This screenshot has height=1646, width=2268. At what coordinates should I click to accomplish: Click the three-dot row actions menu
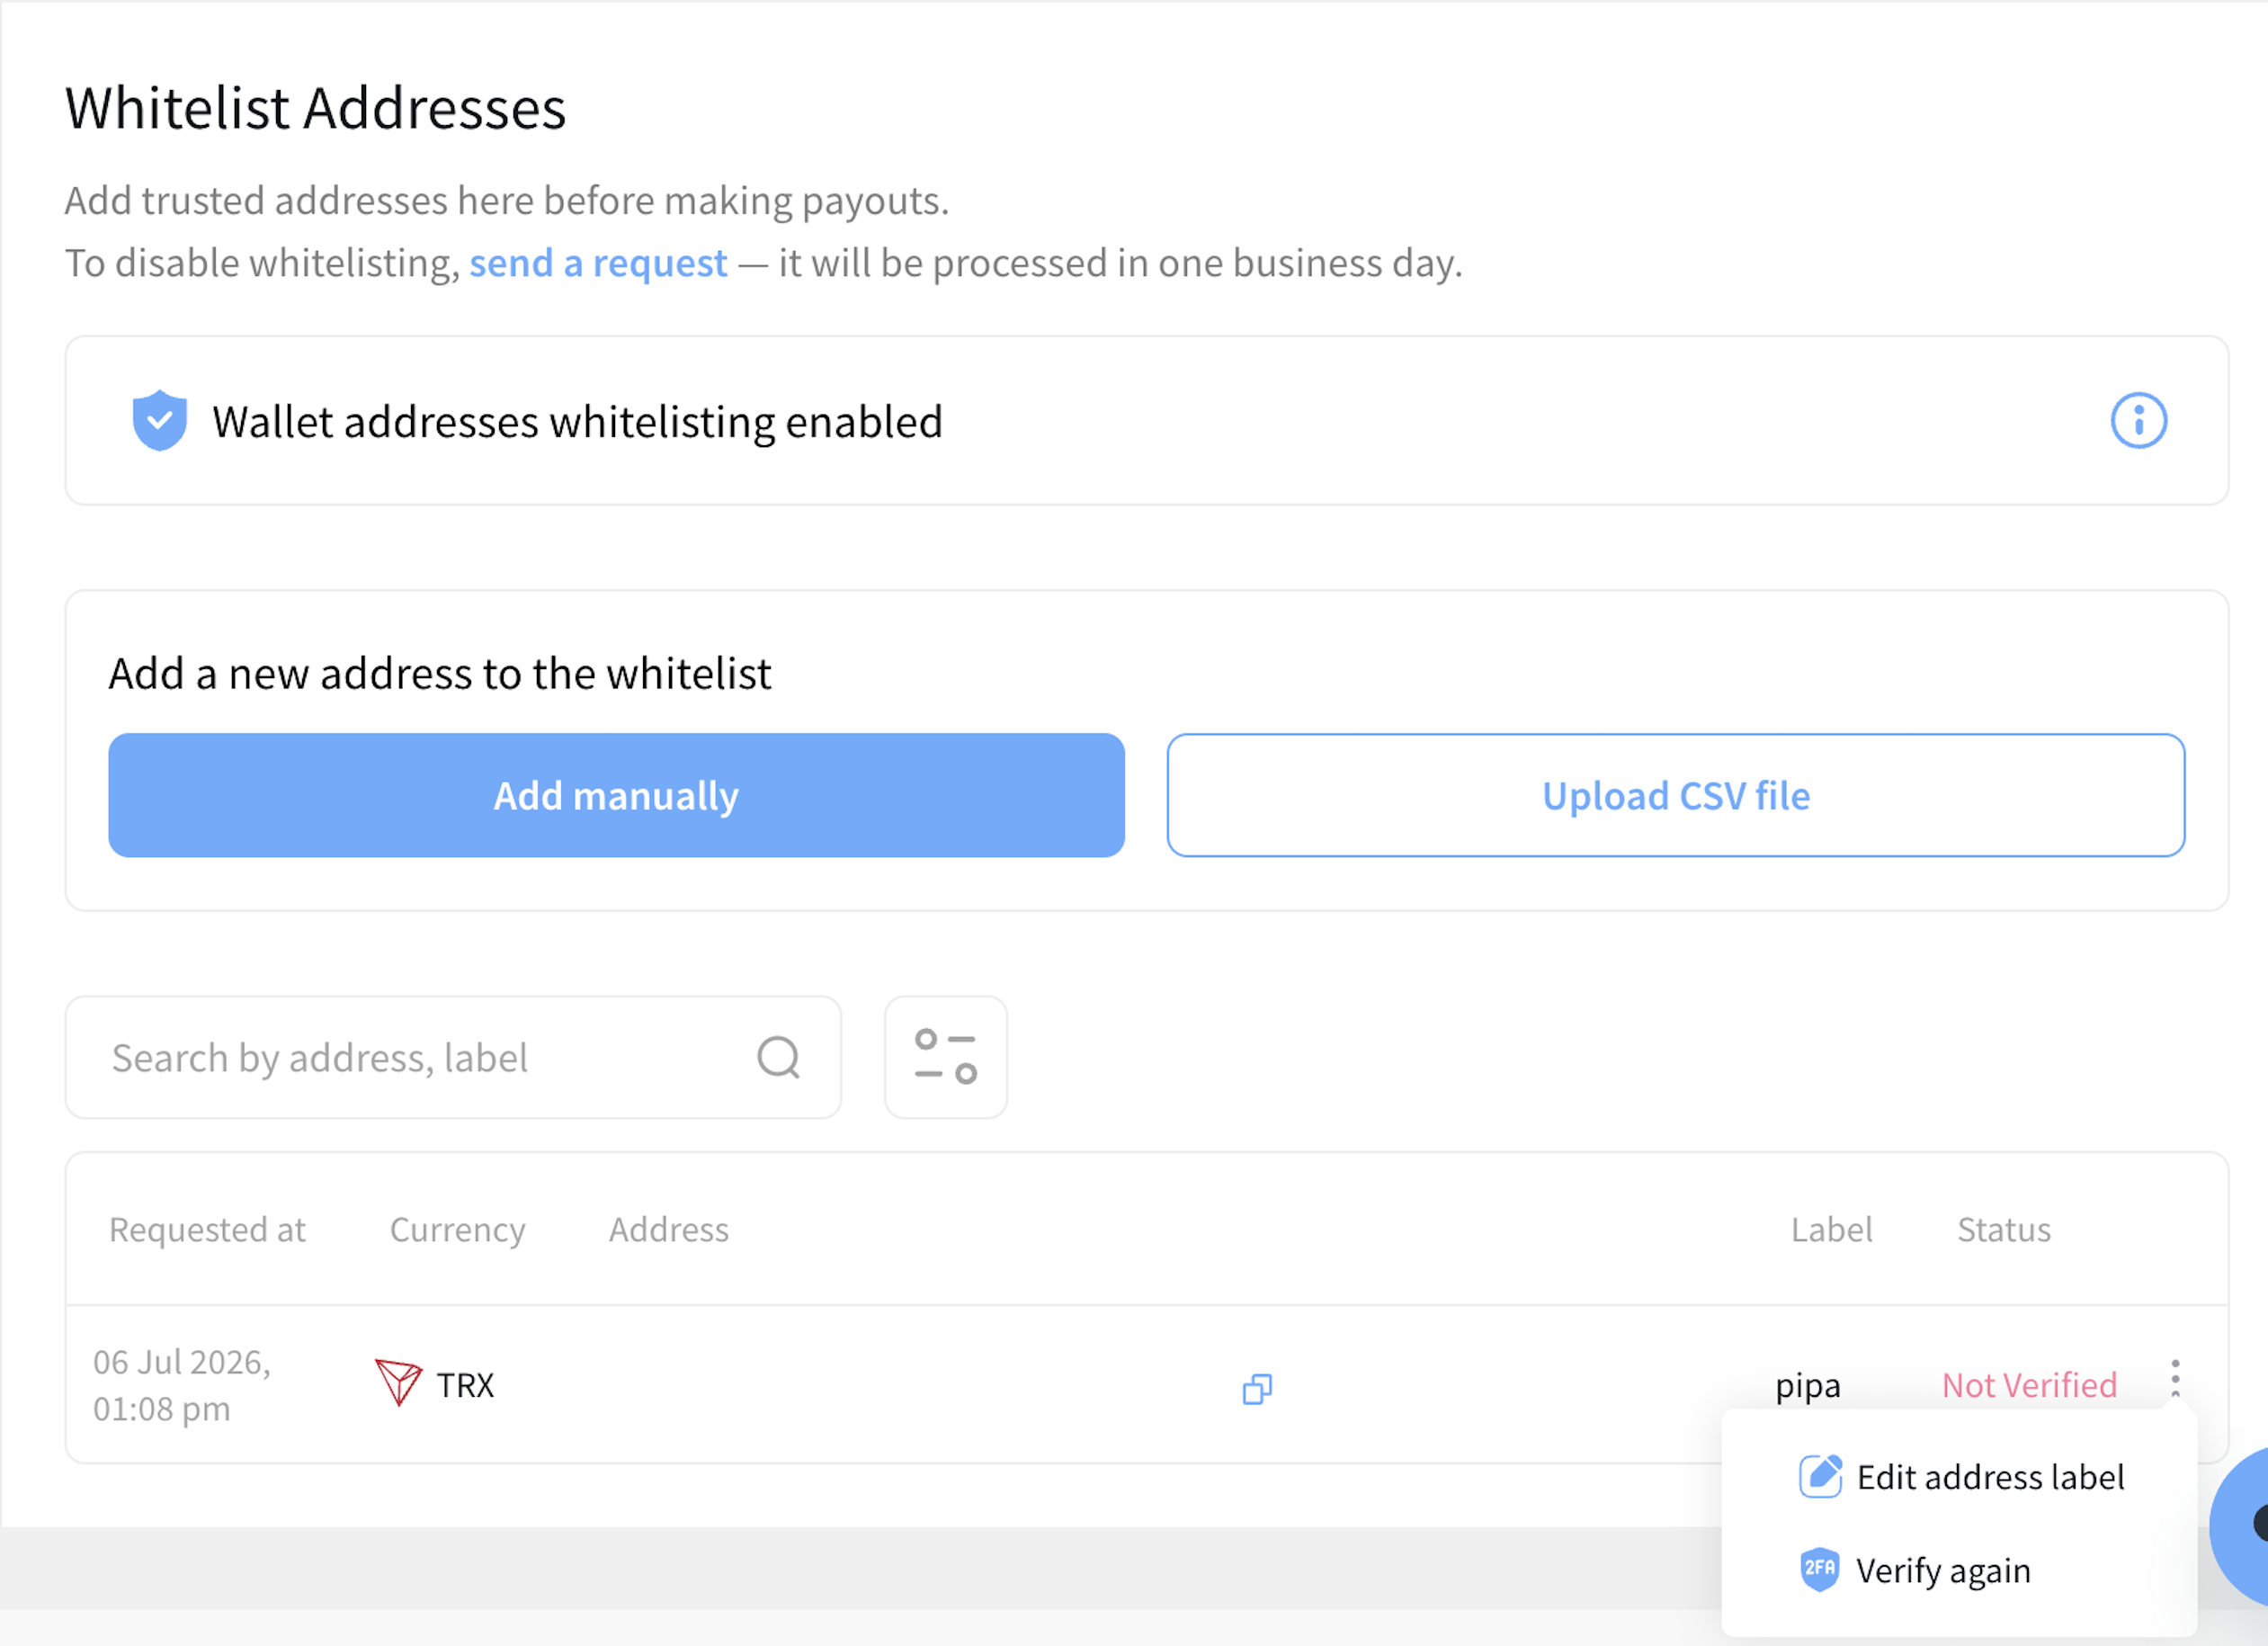[2175, 1378]
